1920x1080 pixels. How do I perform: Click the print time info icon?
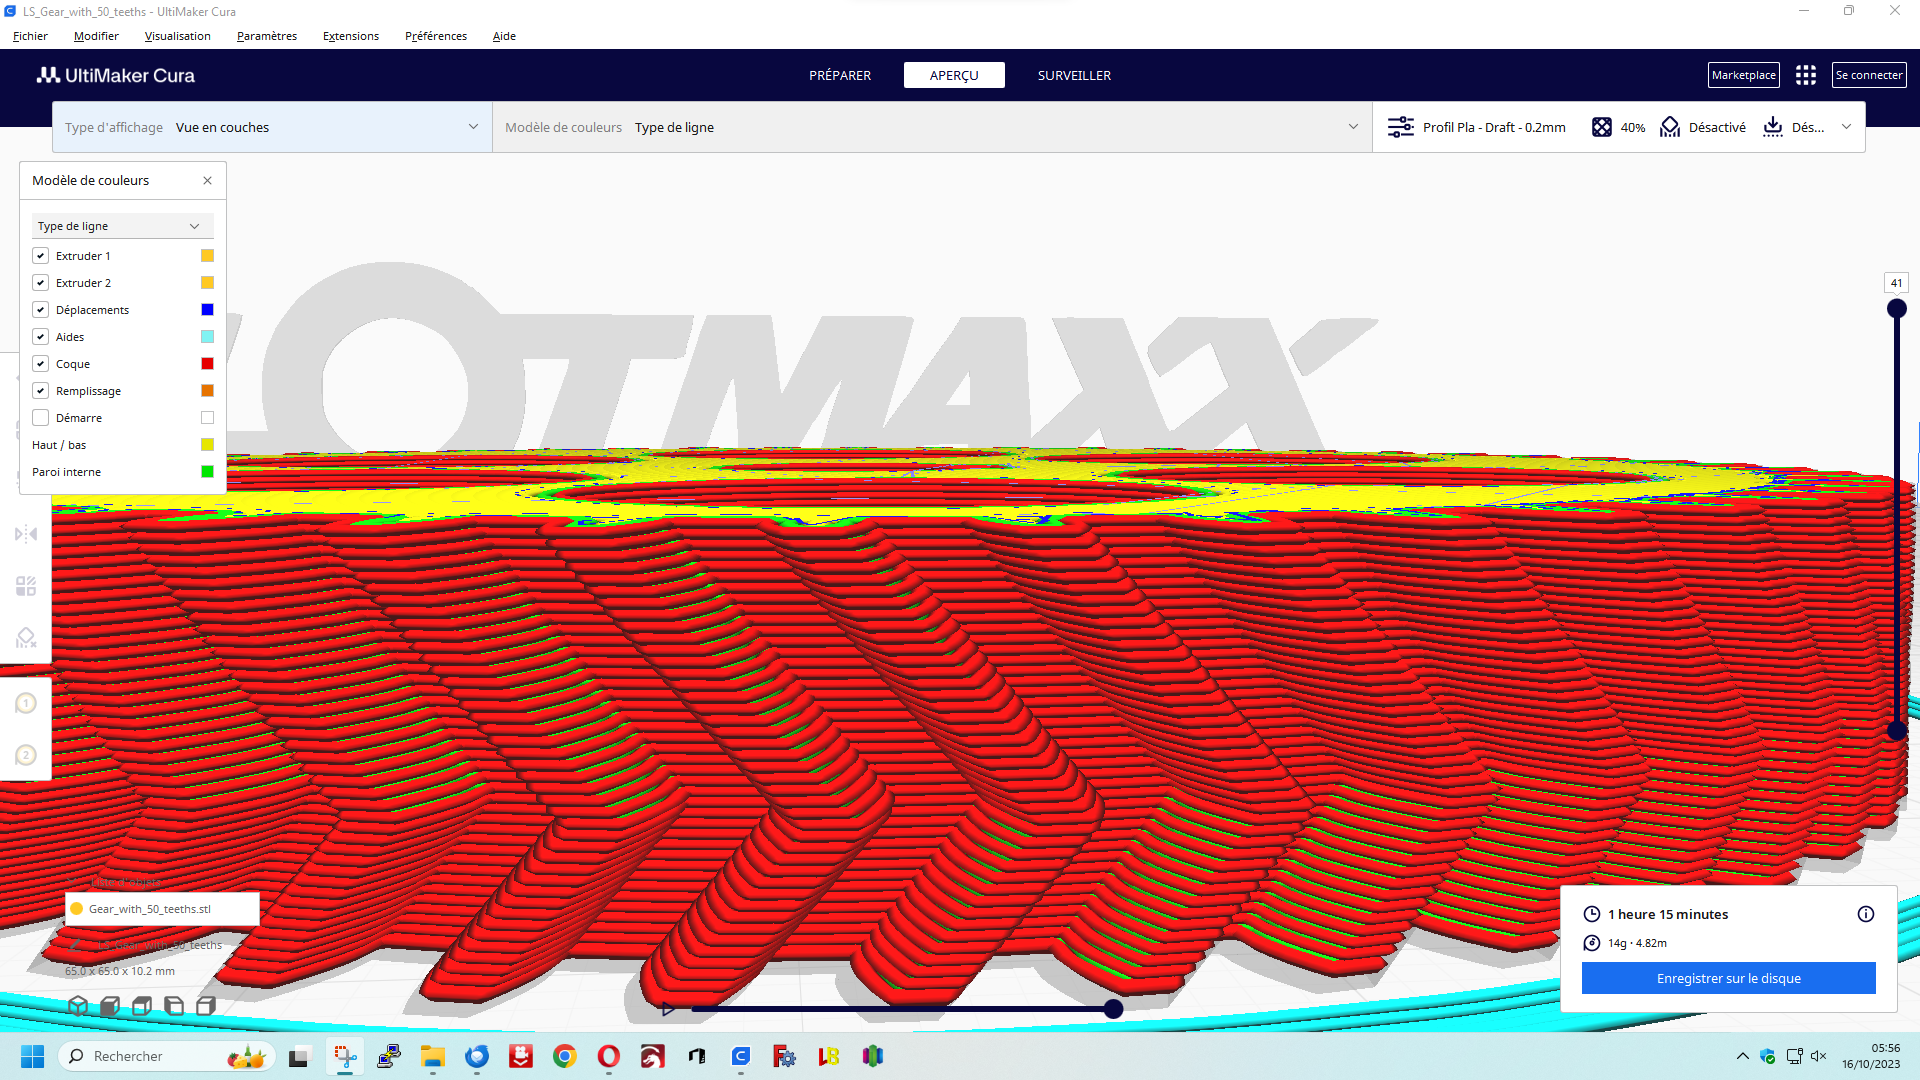point(1865,914)
